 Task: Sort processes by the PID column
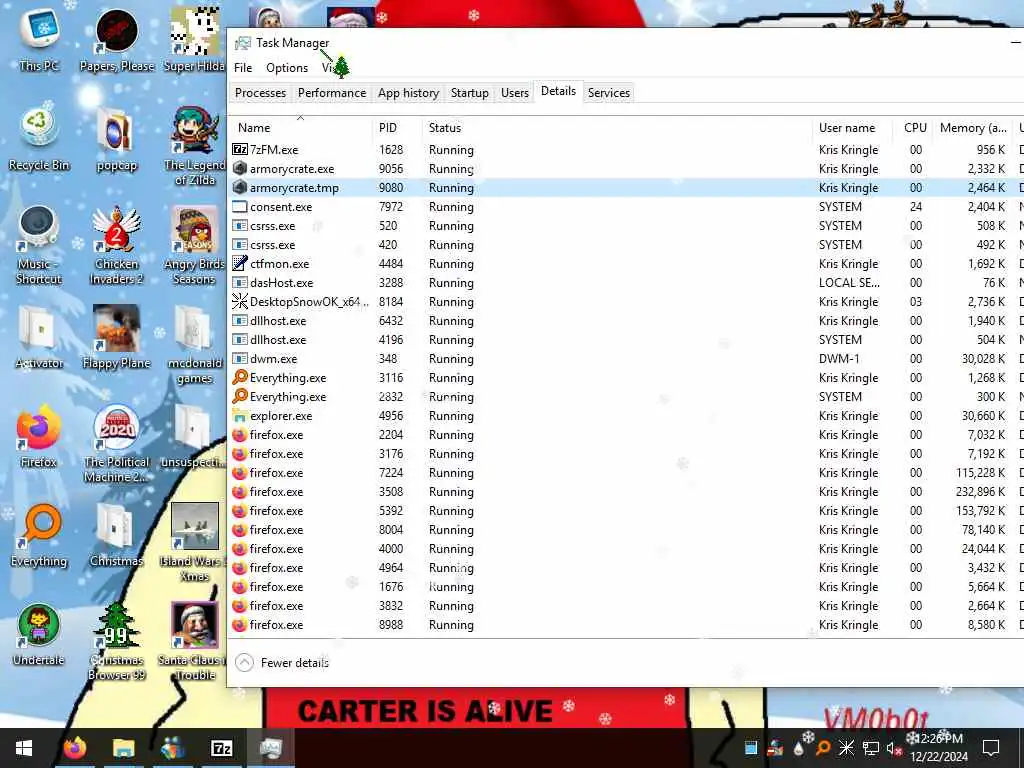coord(397,128)
